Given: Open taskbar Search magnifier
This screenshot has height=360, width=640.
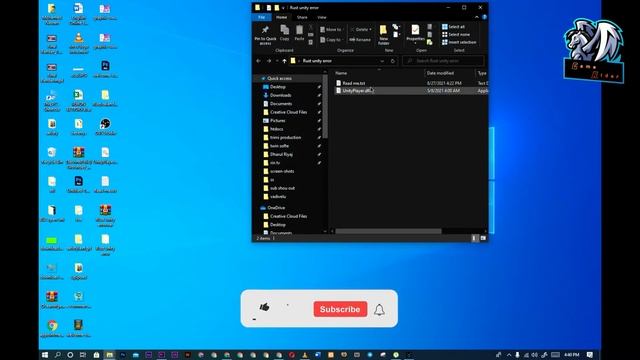Looking at the screenshot, I should point(58,355).
